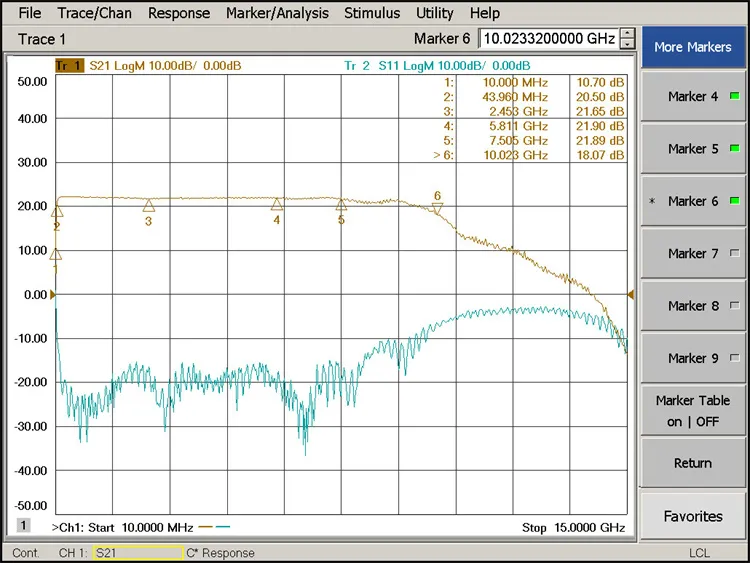Viewport: 750px width, 563px height.
Task: Click marker 4 triangle on the trace
Action: (277, 205)
